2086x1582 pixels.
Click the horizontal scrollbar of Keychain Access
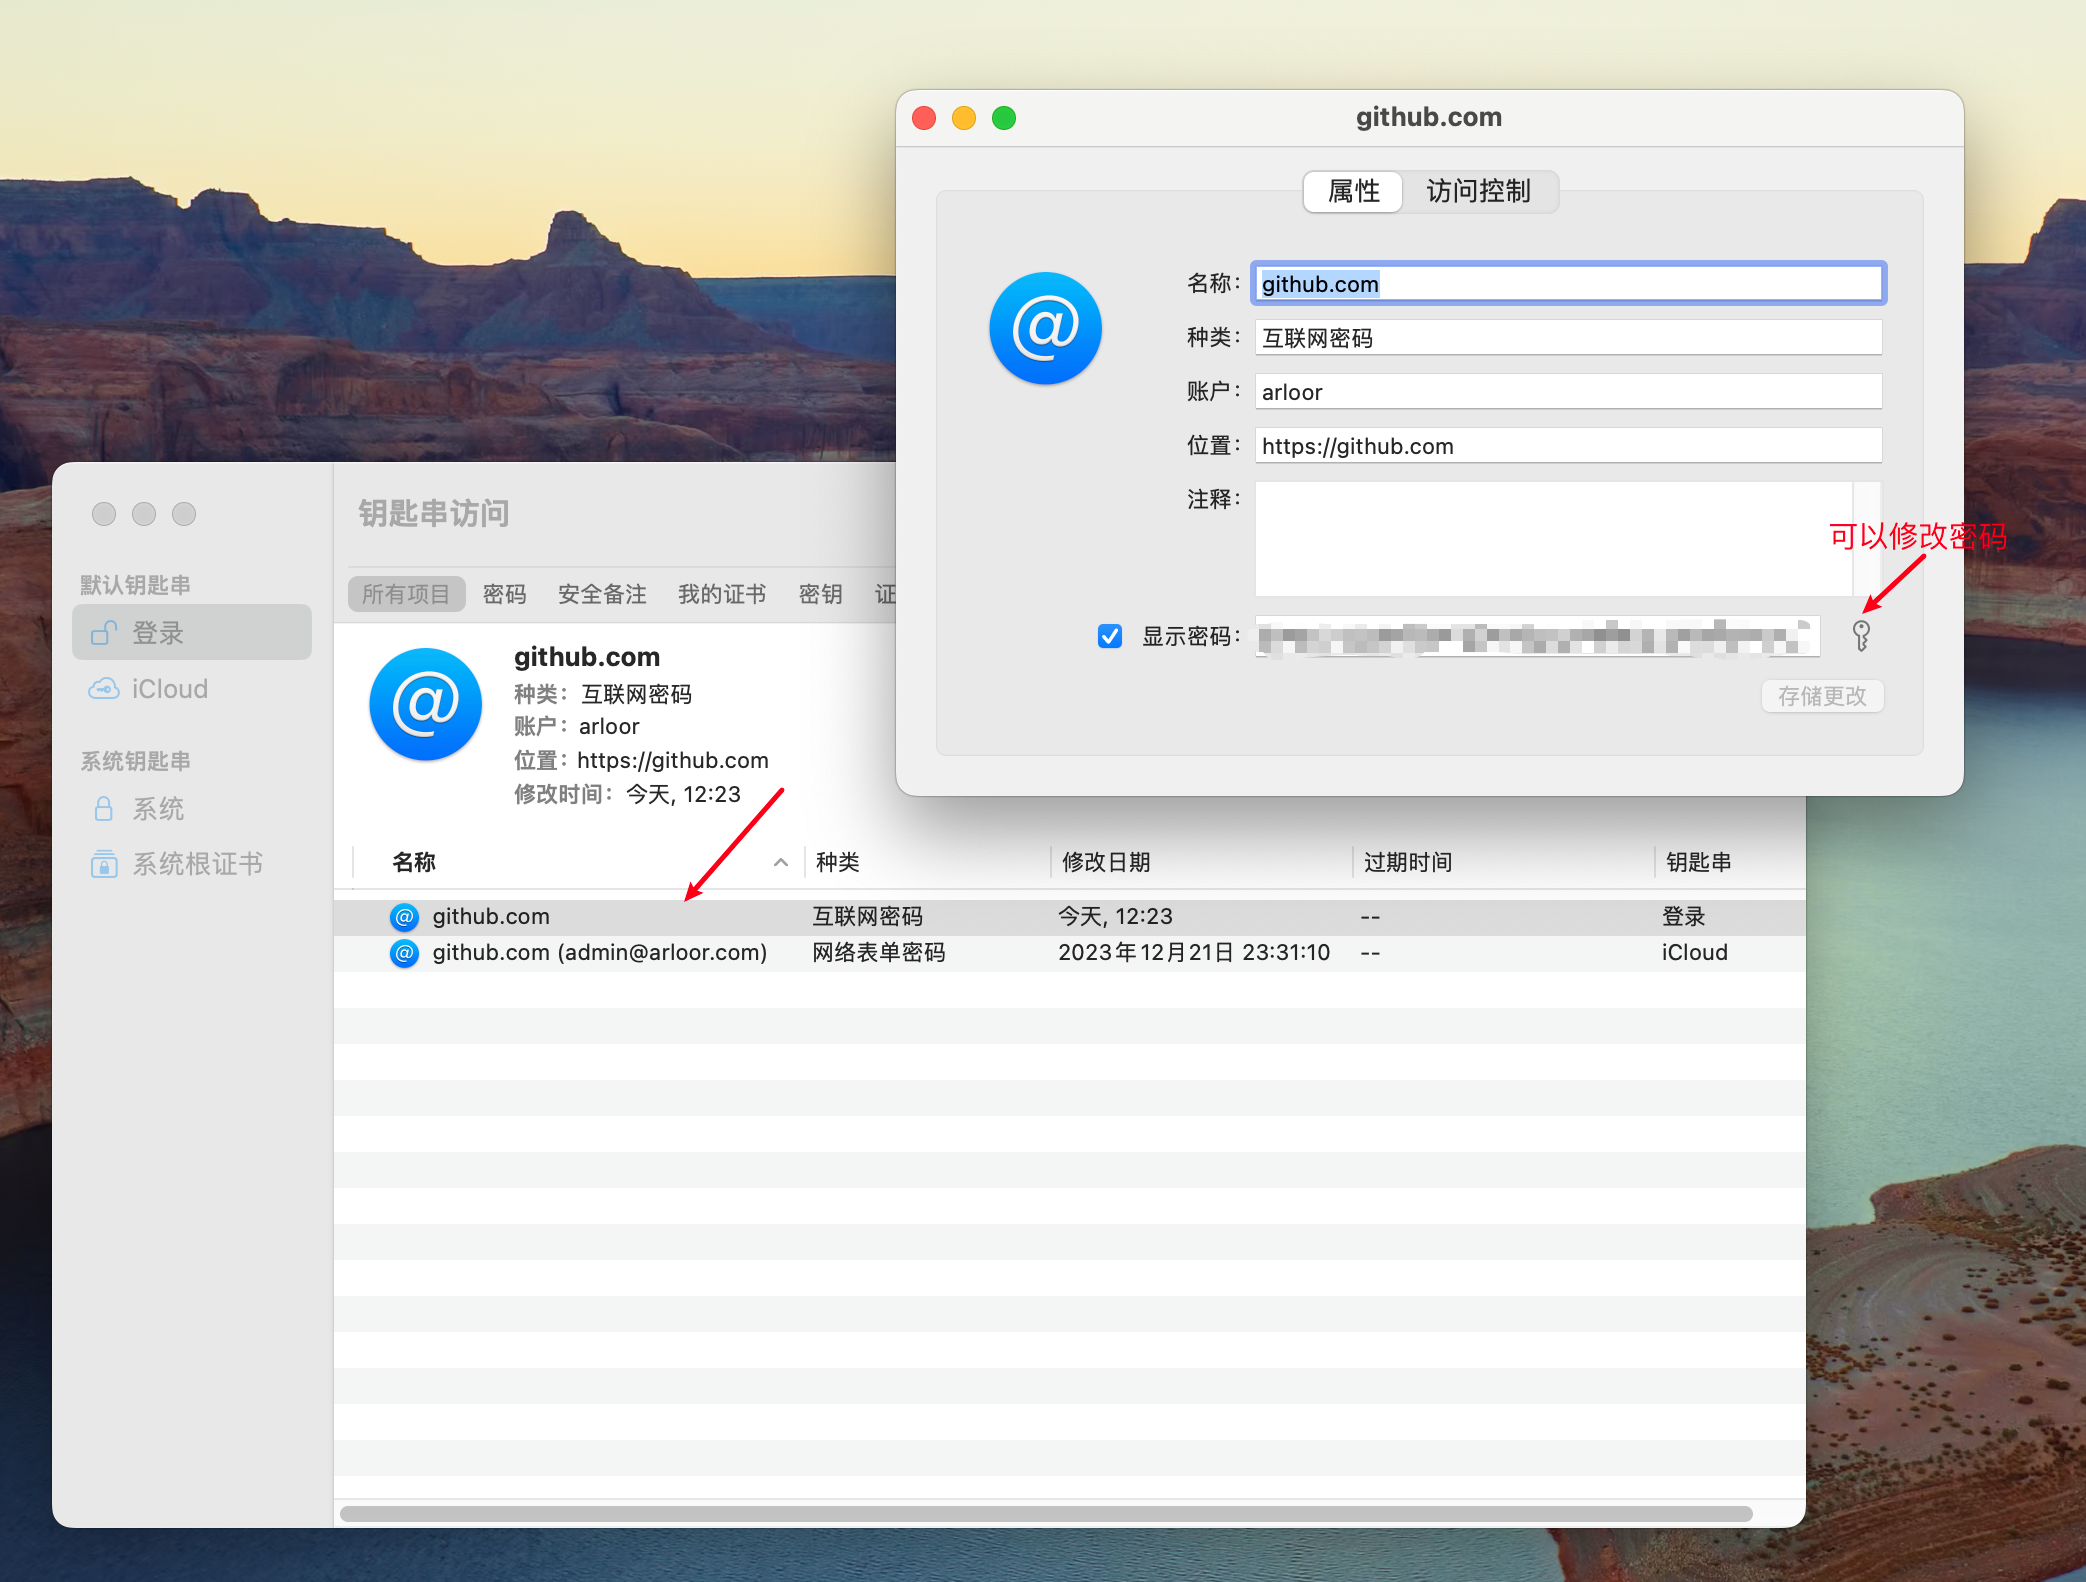(x=1046, y=1514)
